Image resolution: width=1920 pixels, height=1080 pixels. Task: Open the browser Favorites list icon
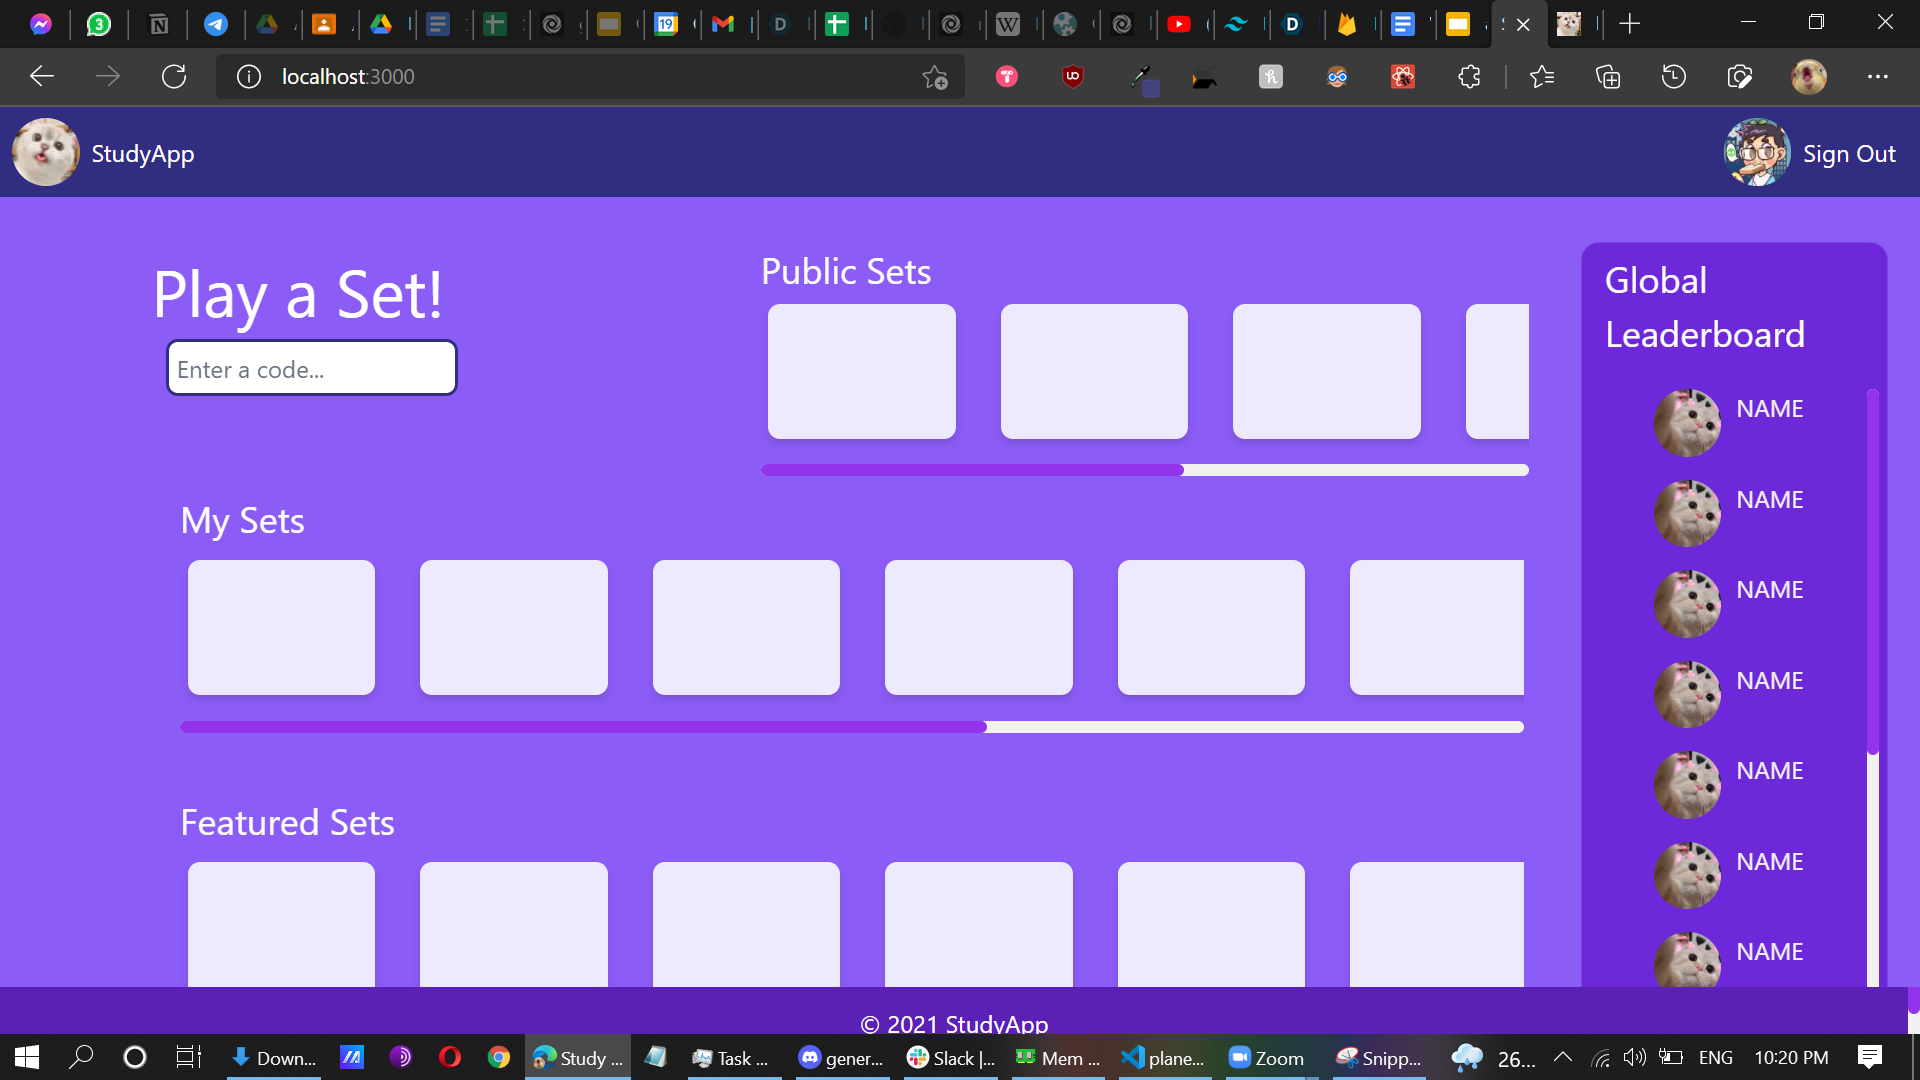pyautogui.click(x=1542, y=77)
